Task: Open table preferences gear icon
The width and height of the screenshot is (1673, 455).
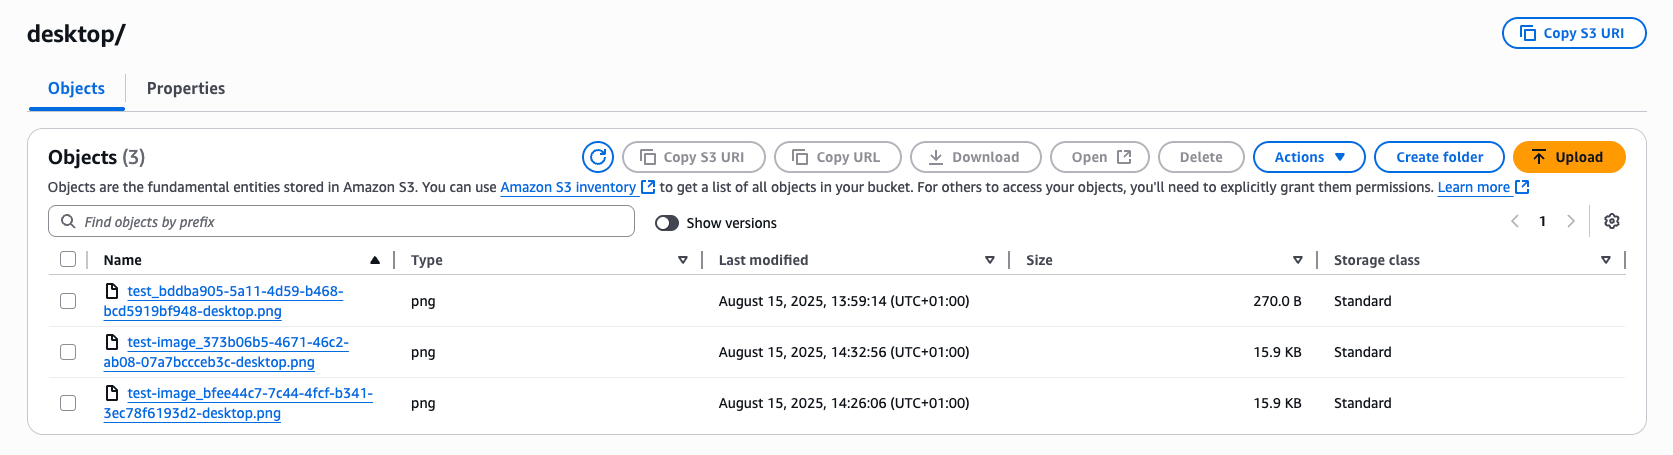Action: (1612, 222)
